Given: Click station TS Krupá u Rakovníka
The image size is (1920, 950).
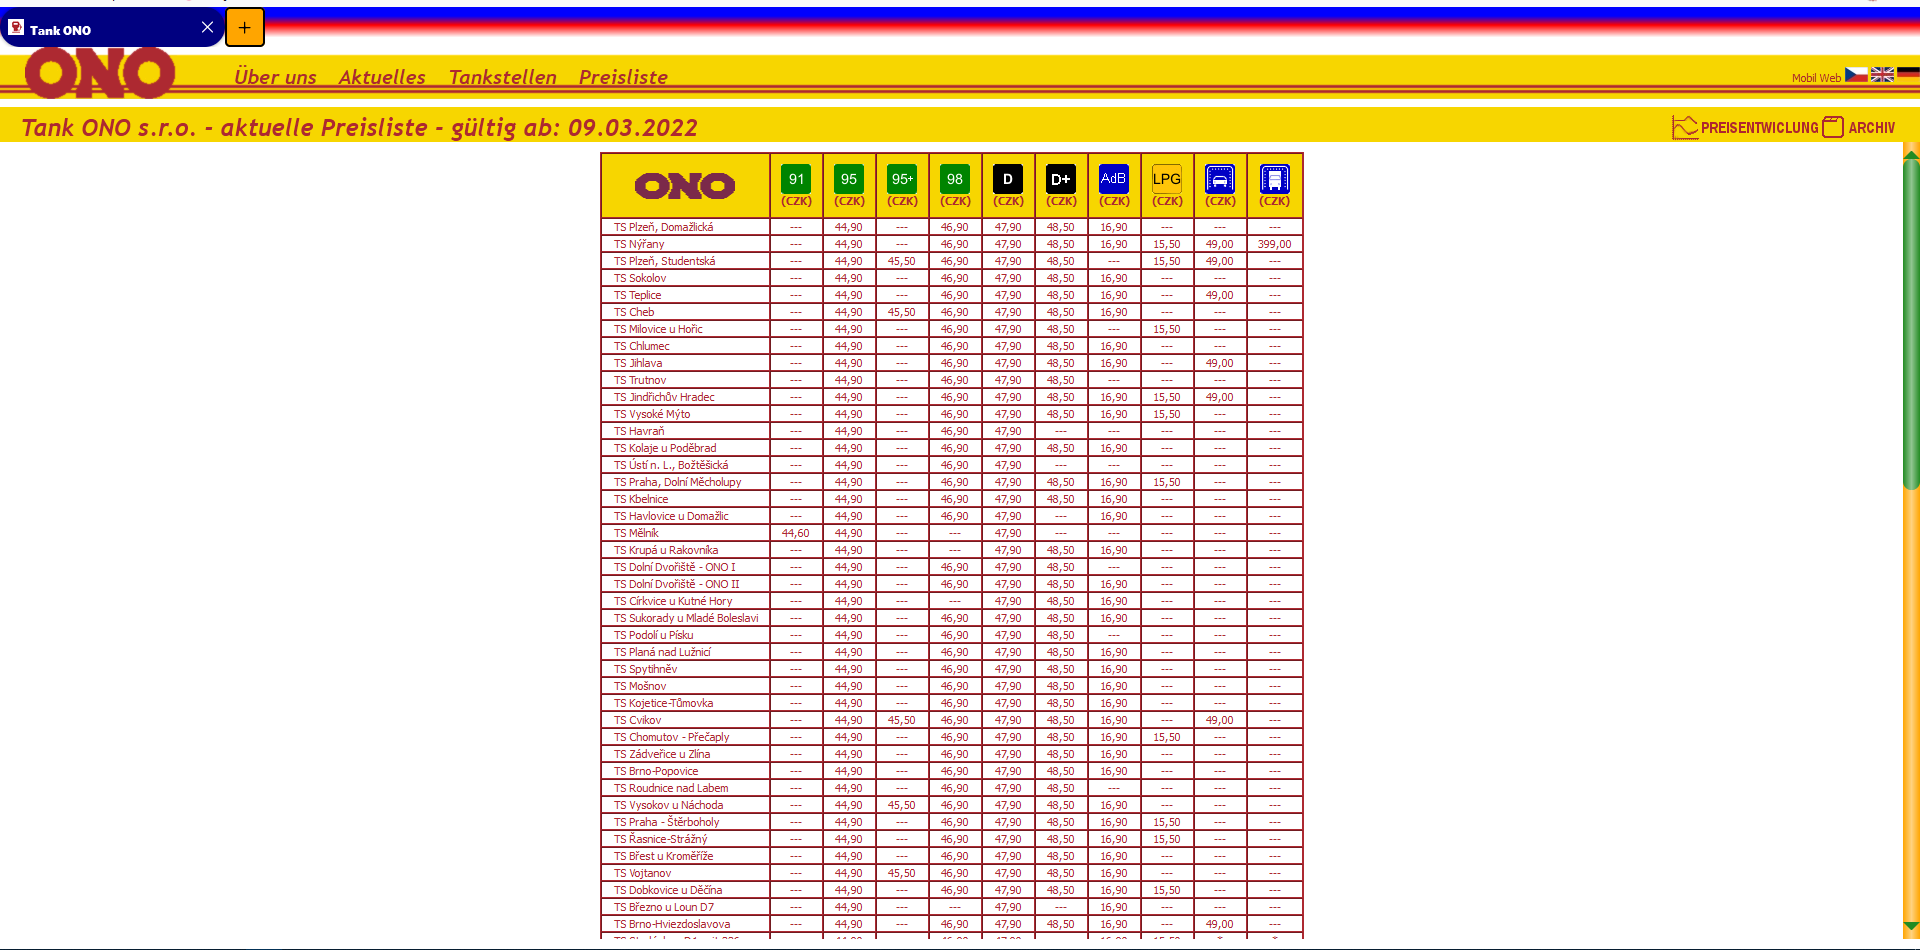Looking at the screenshot, I should pyautogui.click(x=666, y=550).
